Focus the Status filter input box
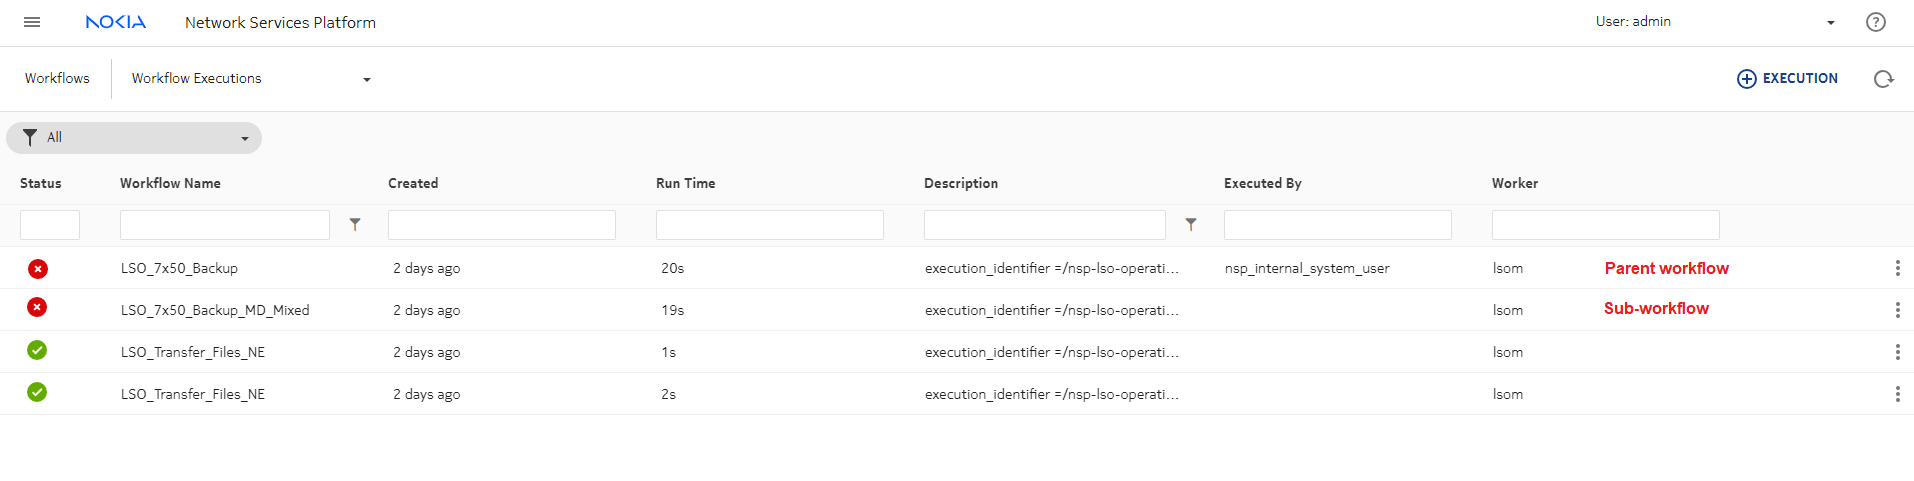Image resolution: width=1914 pixels, height=481 pixels. (x=50, y=225)
